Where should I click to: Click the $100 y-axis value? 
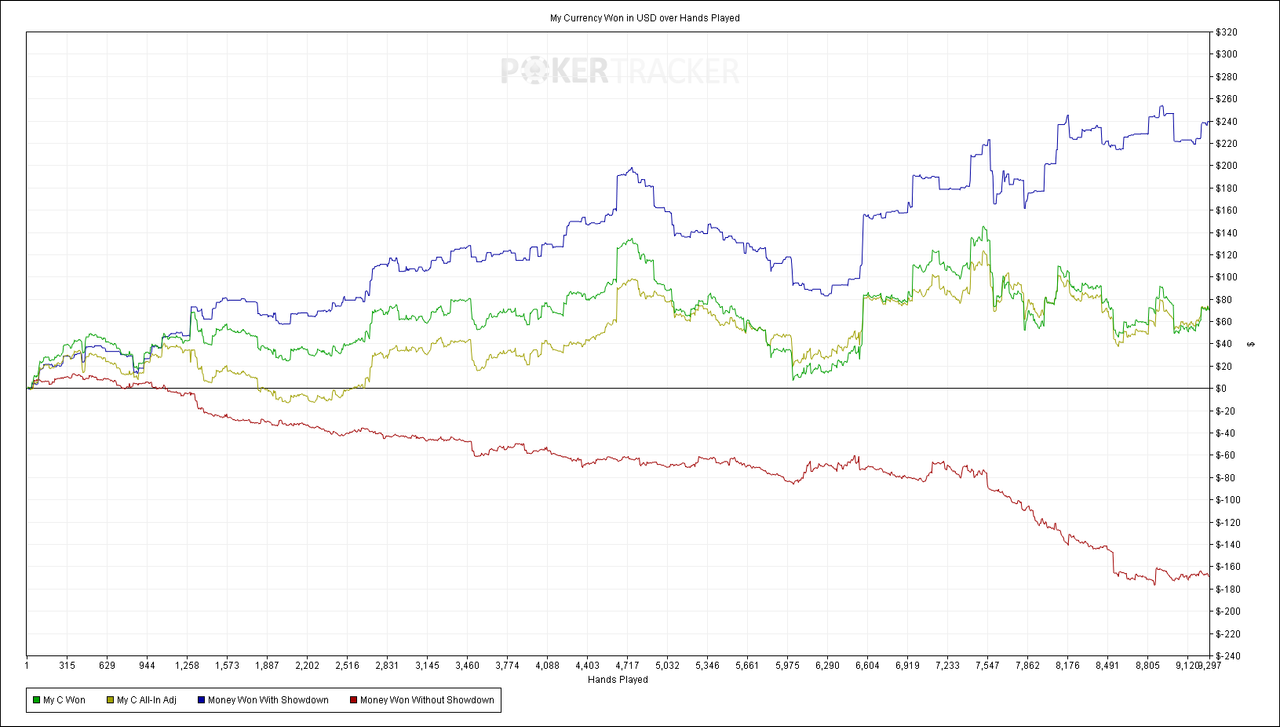(x=1225, y=277)
